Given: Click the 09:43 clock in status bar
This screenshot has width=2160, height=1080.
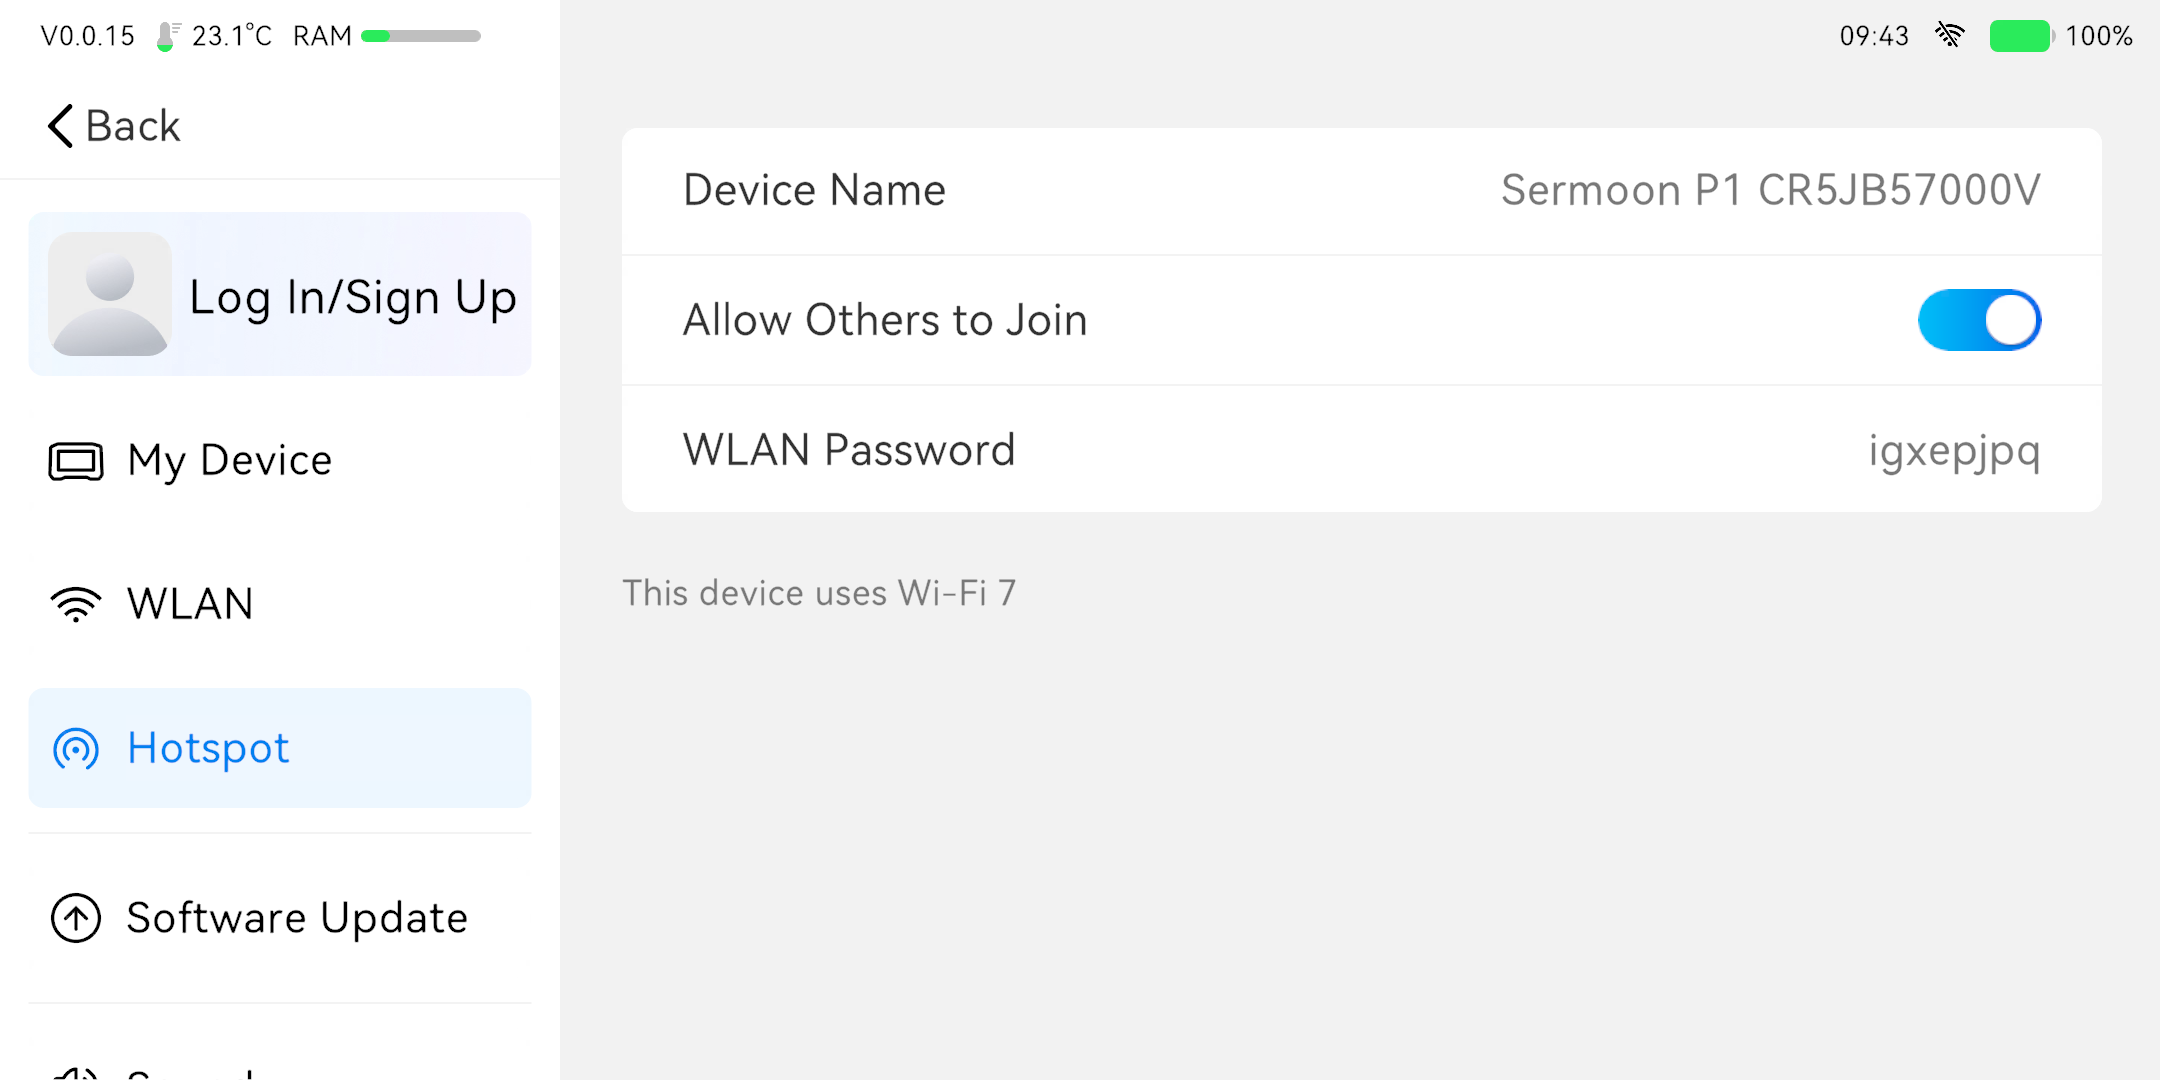Looking at the screenshot, I should [x=1874, y=36].
